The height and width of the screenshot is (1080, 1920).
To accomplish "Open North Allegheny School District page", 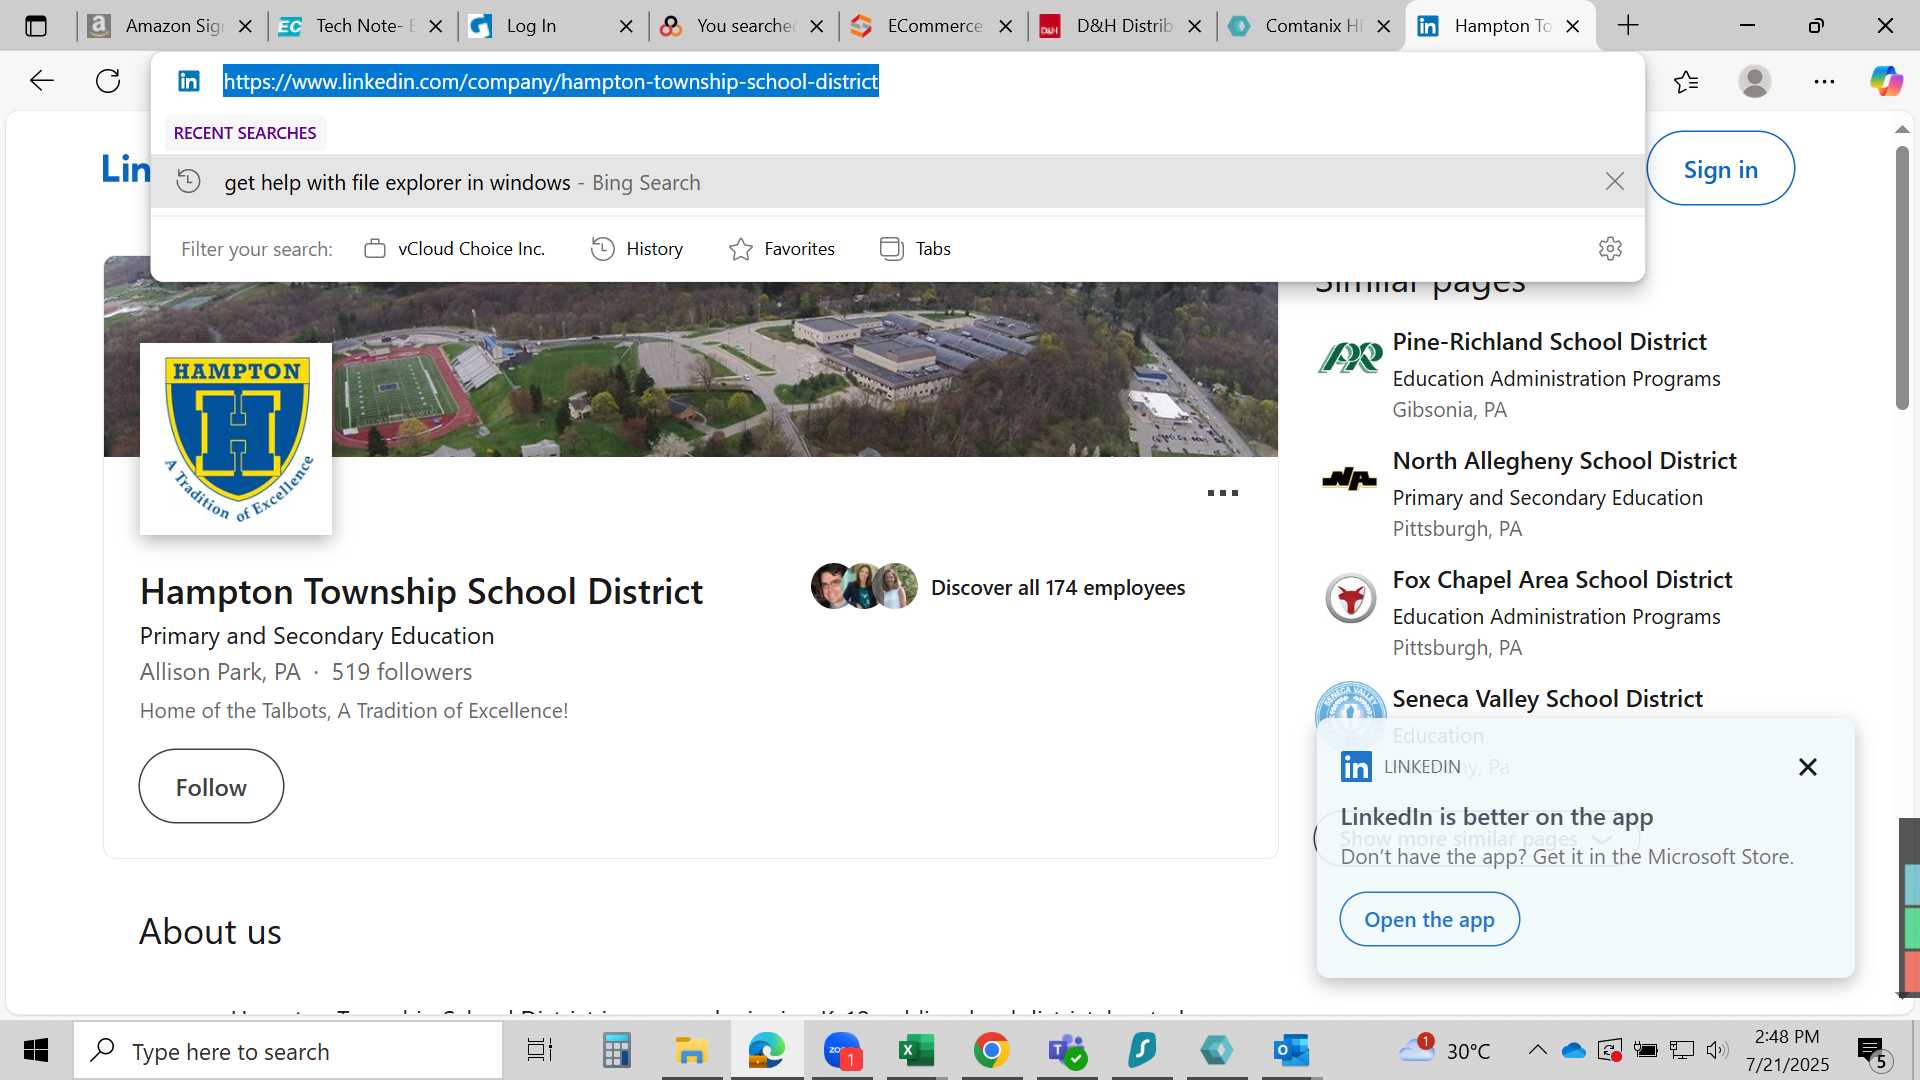I will pyautogui.click(x=1564, y=461).
